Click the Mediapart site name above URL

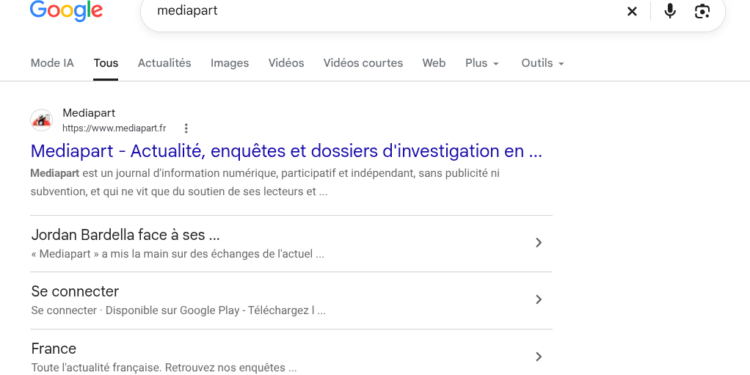[89, 113]
